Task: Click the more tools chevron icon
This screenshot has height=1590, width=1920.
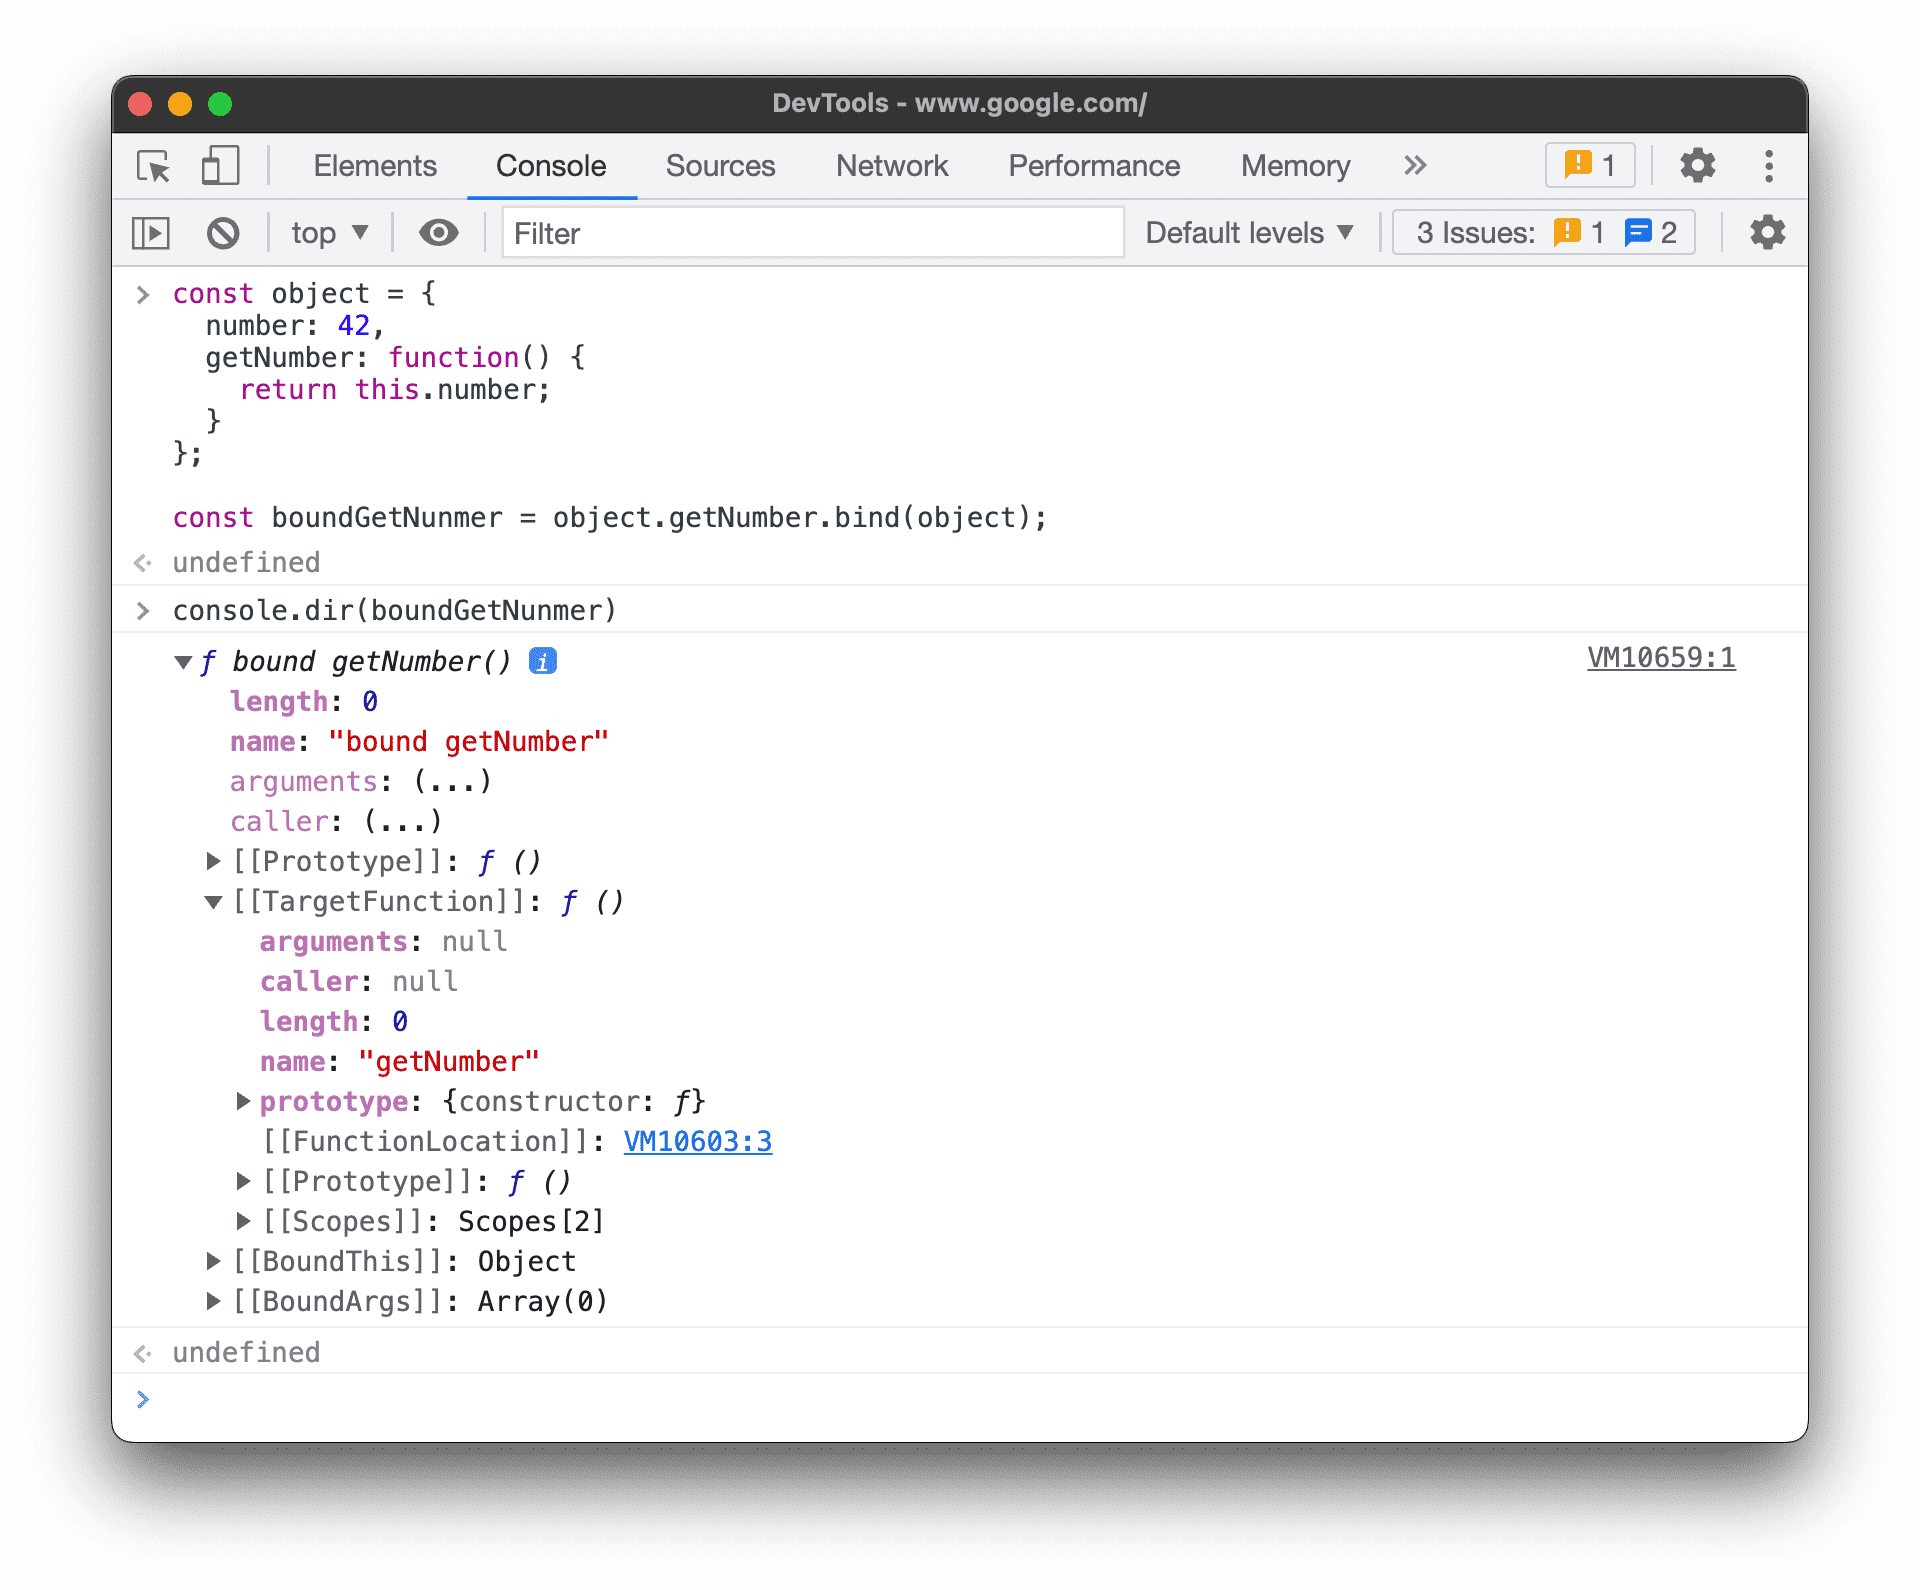Action: pos(1411,166)
